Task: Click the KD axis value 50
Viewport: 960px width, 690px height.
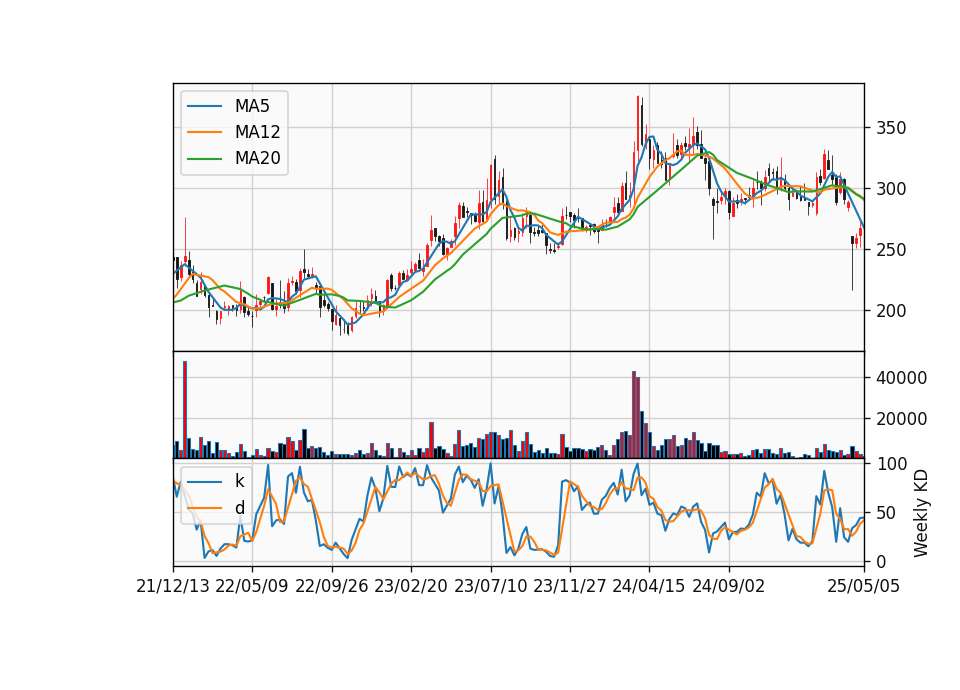Action: (886, 512)
